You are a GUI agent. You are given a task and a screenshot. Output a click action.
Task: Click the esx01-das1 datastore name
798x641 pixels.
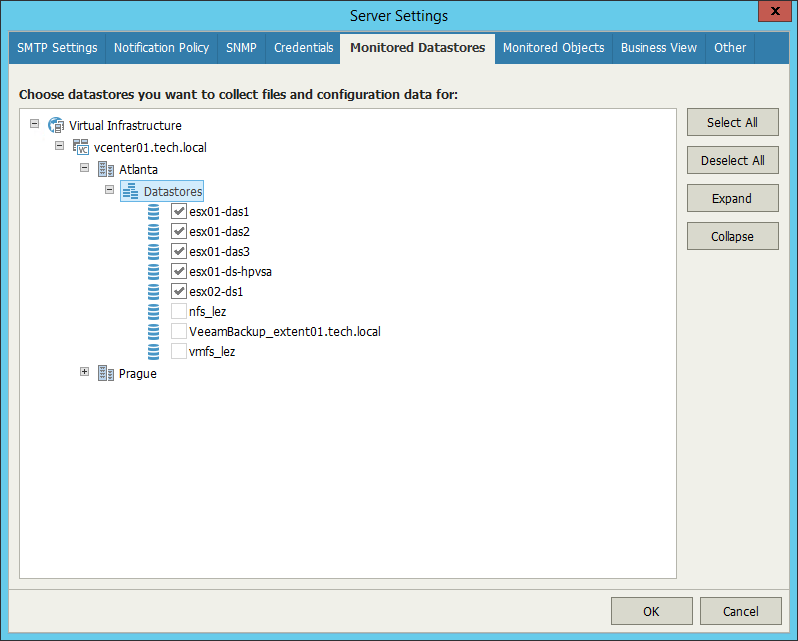point(219,212)
